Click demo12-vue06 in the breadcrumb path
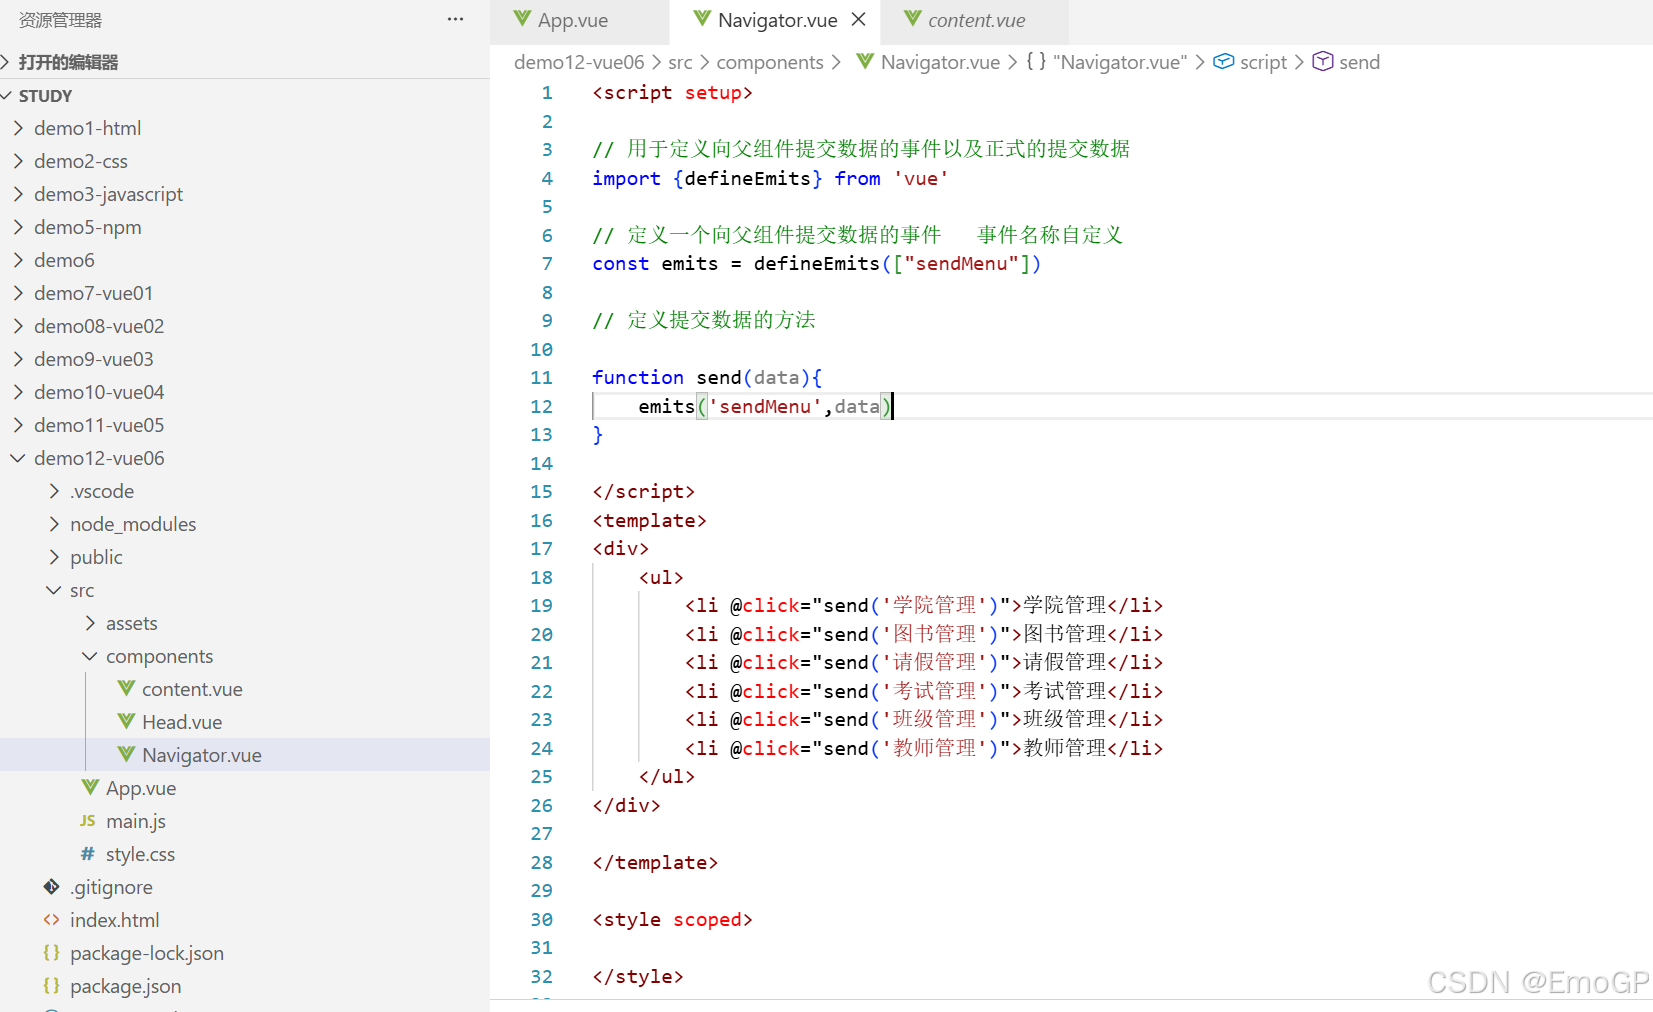 point(579,62)
